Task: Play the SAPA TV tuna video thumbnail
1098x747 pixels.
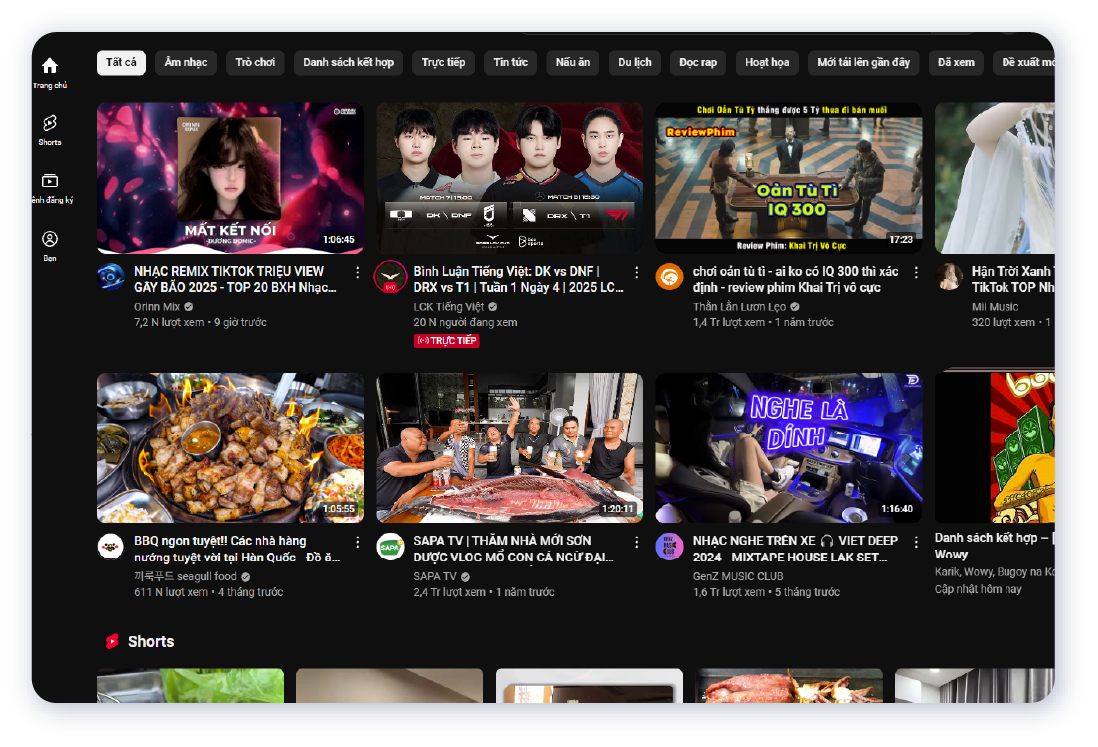Action: click(x=509, y=448)
